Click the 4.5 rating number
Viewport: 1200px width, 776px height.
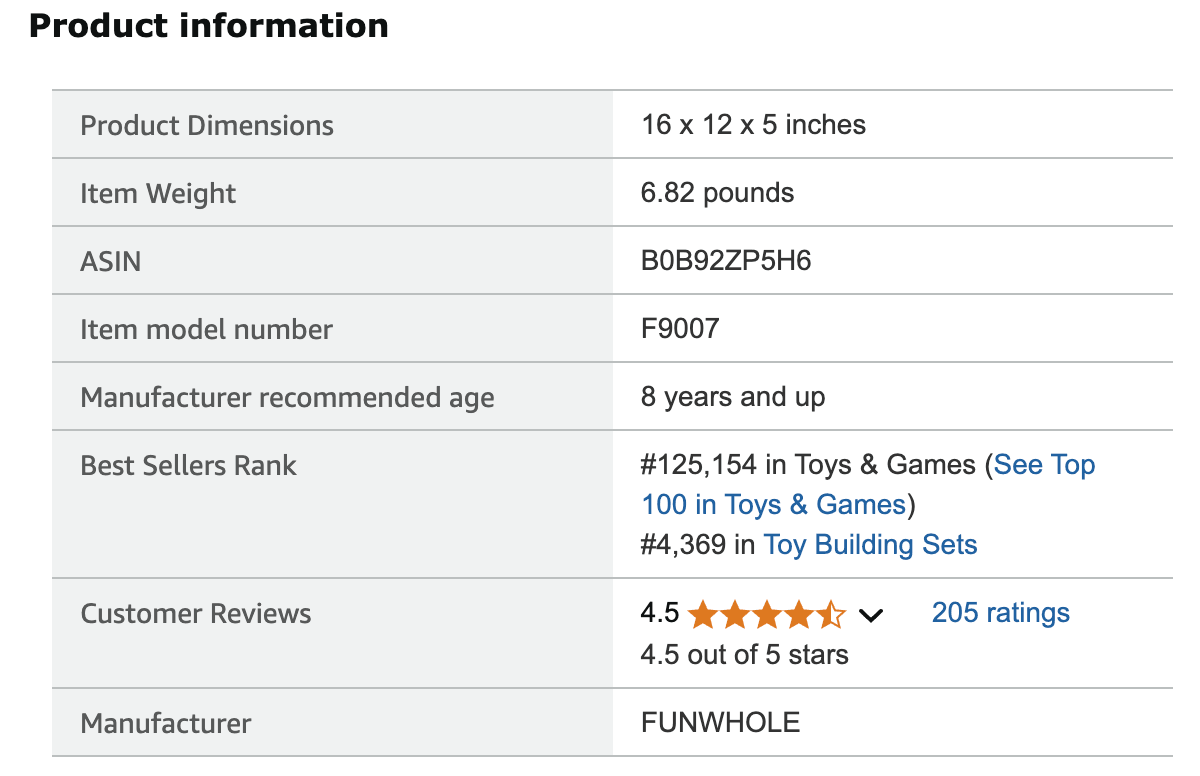(660, 613)
